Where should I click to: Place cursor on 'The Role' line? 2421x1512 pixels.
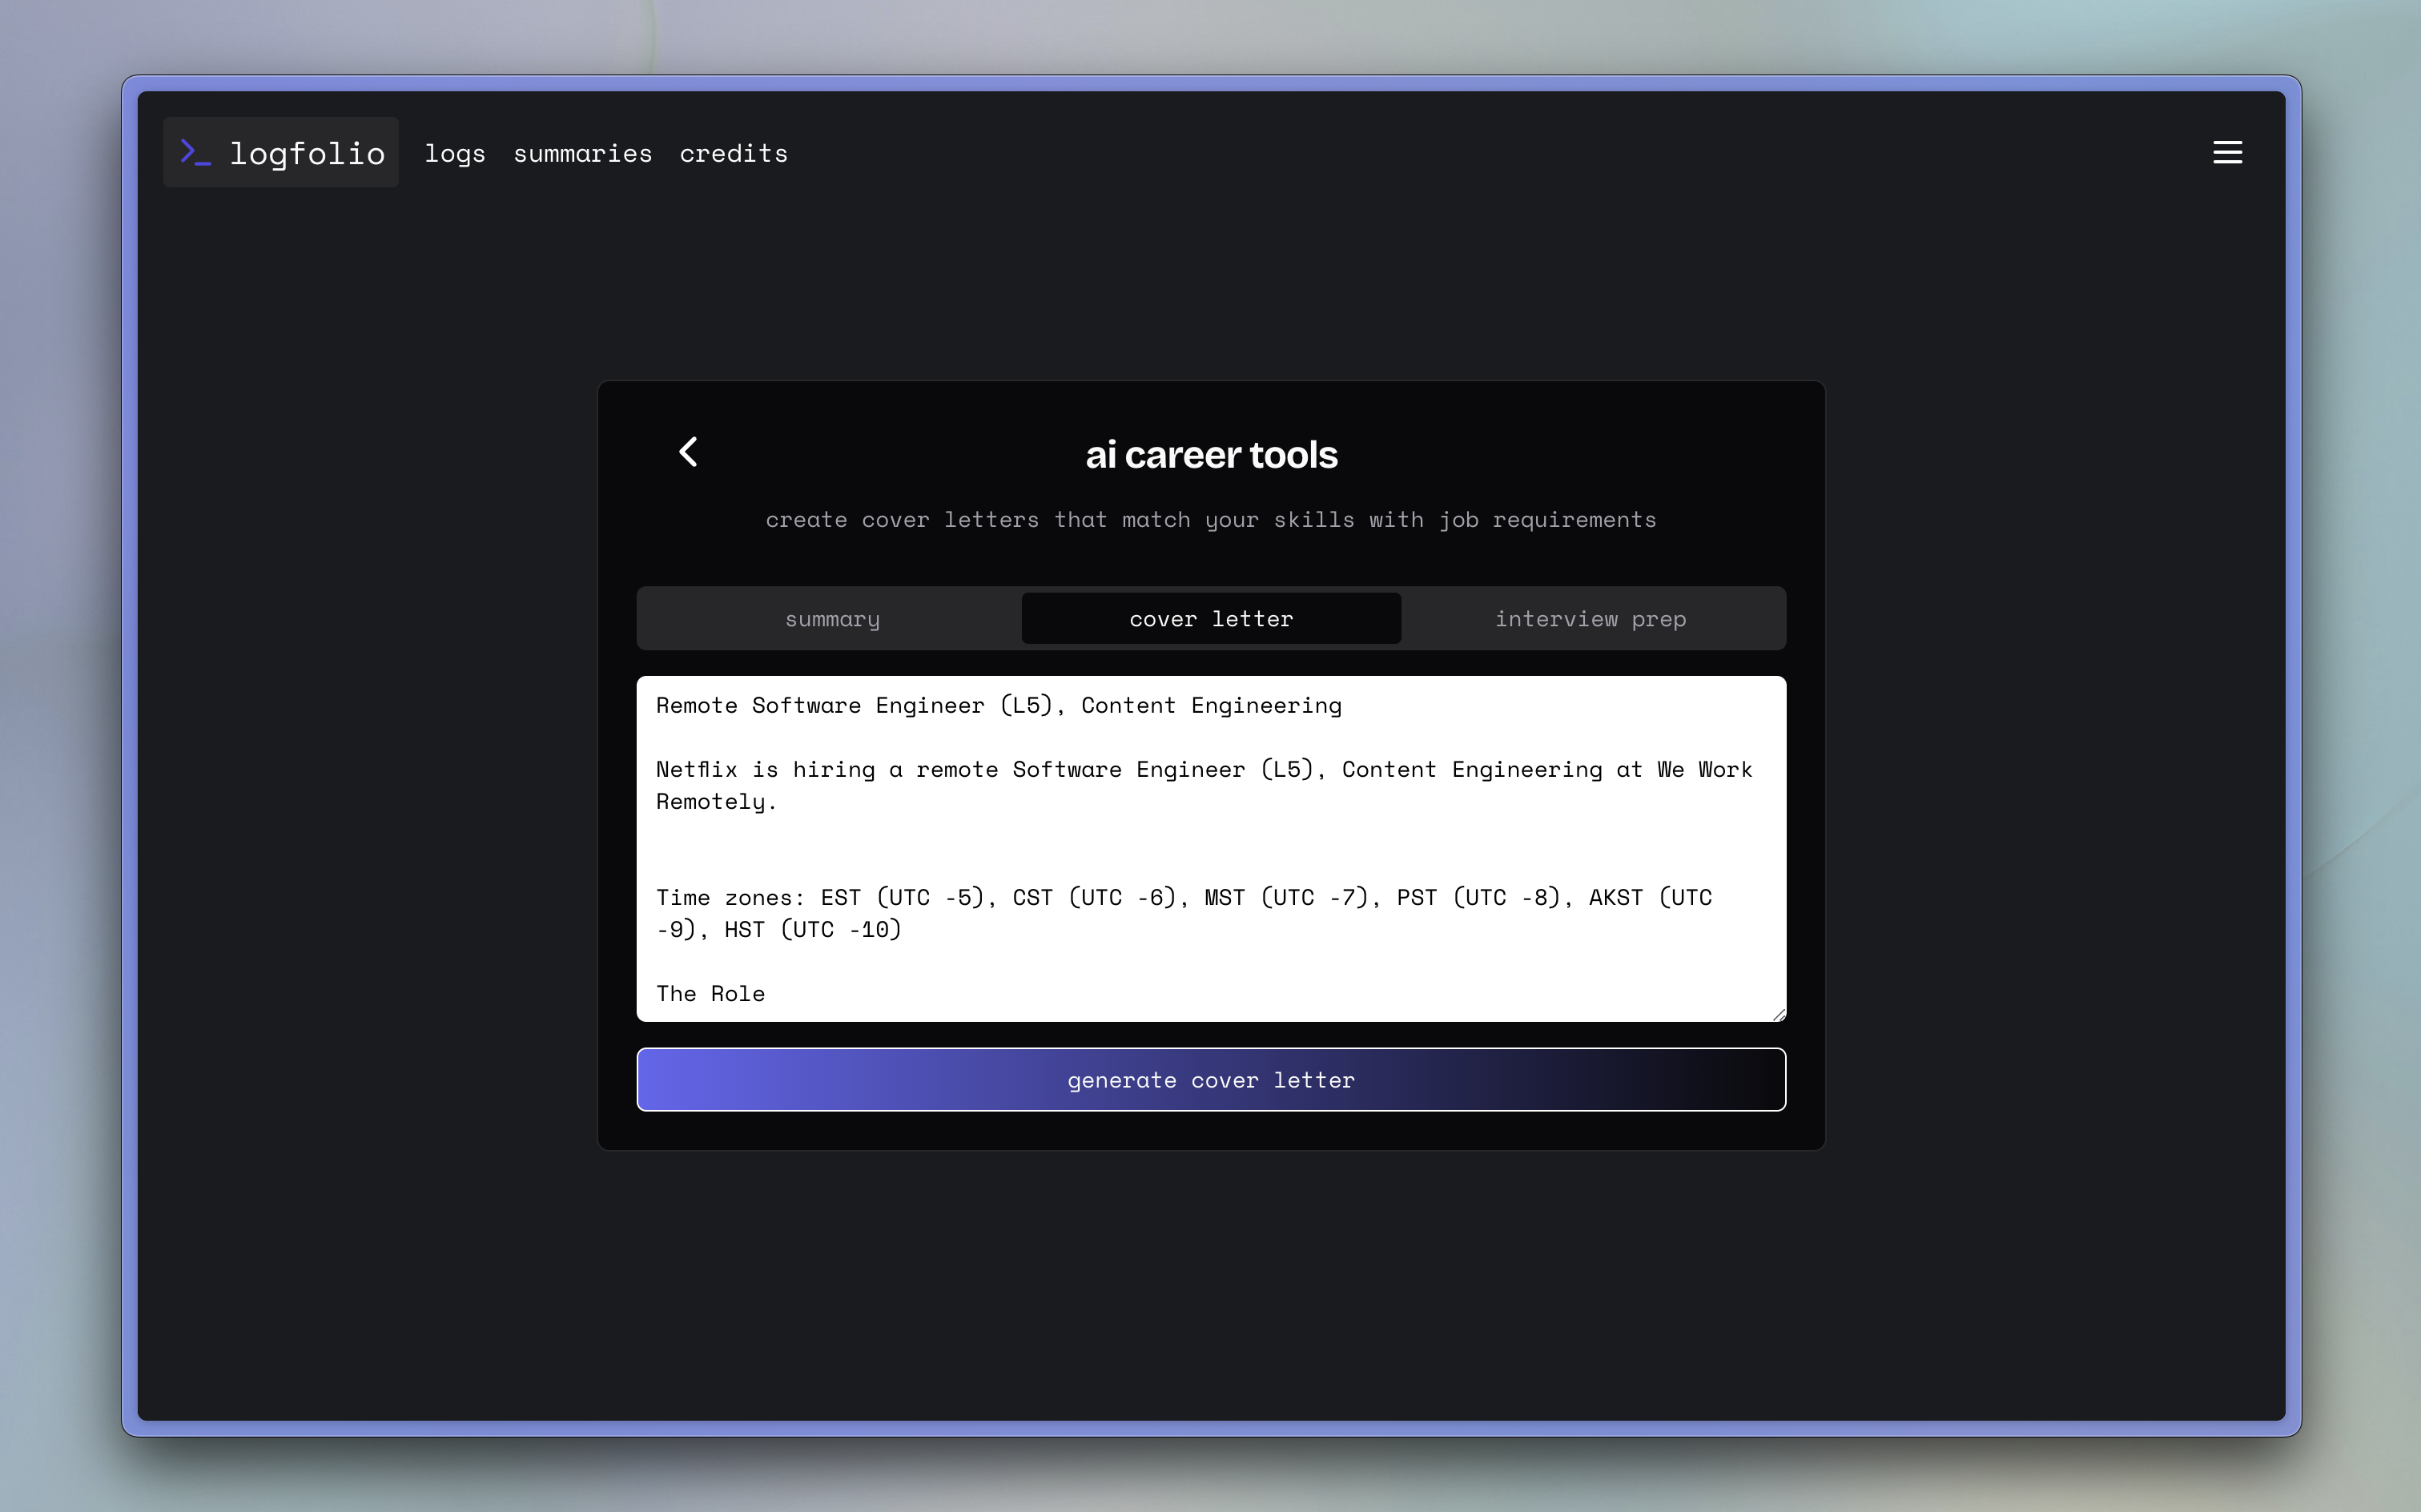pos(710,994)
